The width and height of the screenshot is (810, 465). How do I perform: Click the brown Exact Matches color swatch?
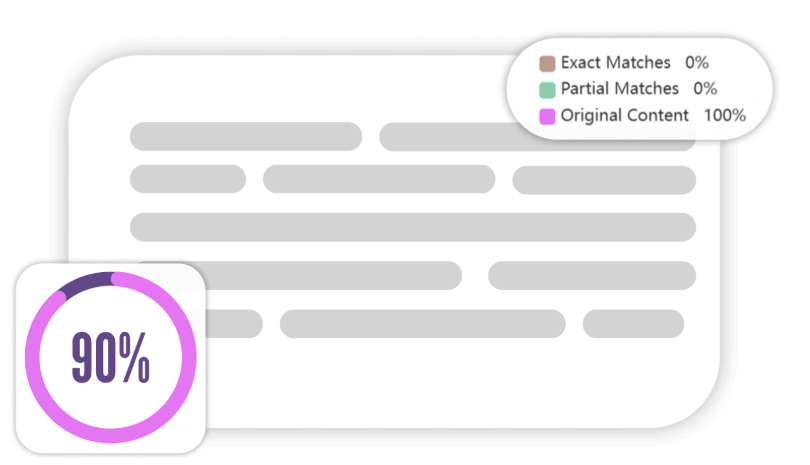[547, 64]
